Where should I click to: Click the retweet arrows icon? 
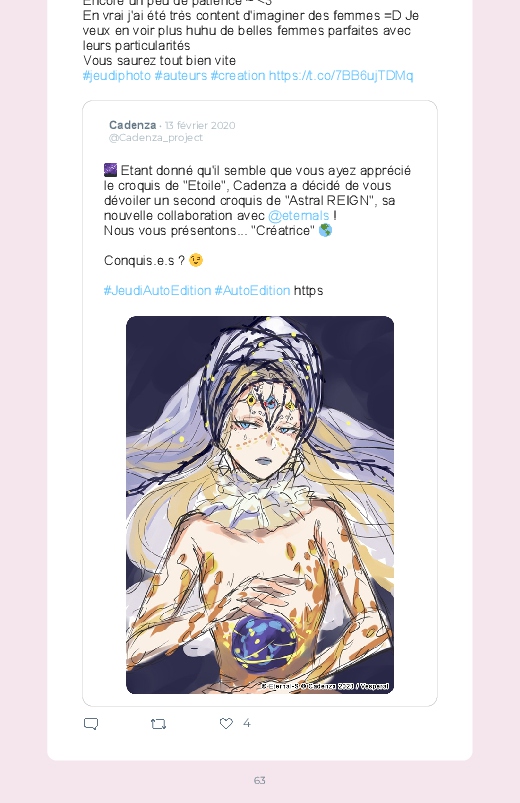158,724
